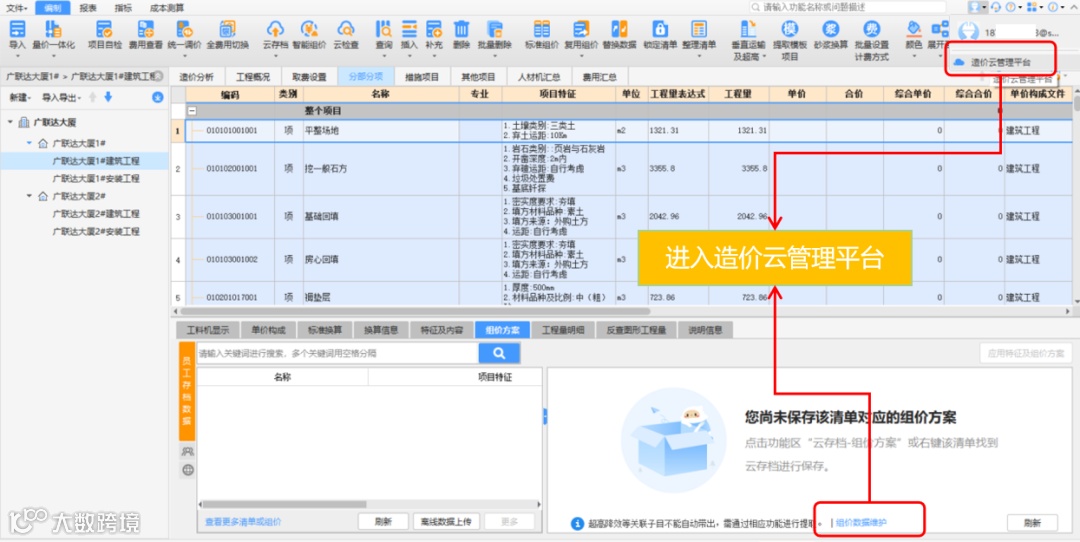Click the 挖一般石方 name cell
The width and height of the screenshot is (1080, 542).
(x=381, y=169)
